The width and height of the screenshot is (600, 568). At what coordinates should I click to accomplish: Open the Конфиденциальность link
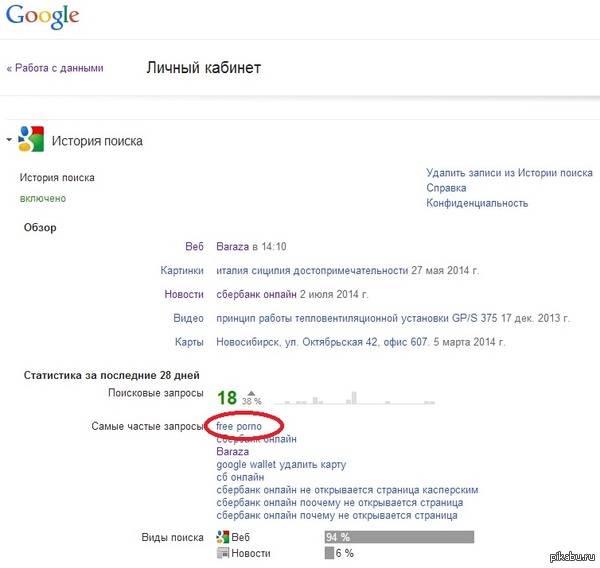pyautogui.click(x=477, y=203)
